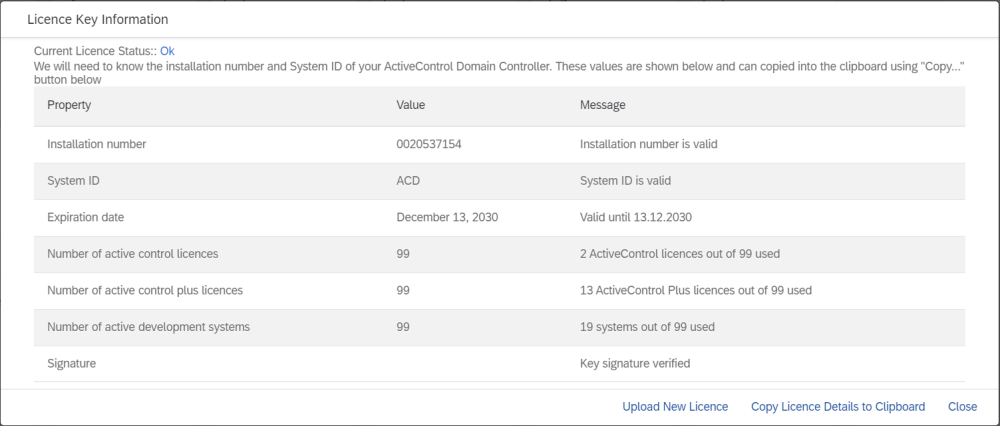This screenshot has width=1000, height=426.
Task: Select the System ID value ACD
Action: [x=408, y=180]
